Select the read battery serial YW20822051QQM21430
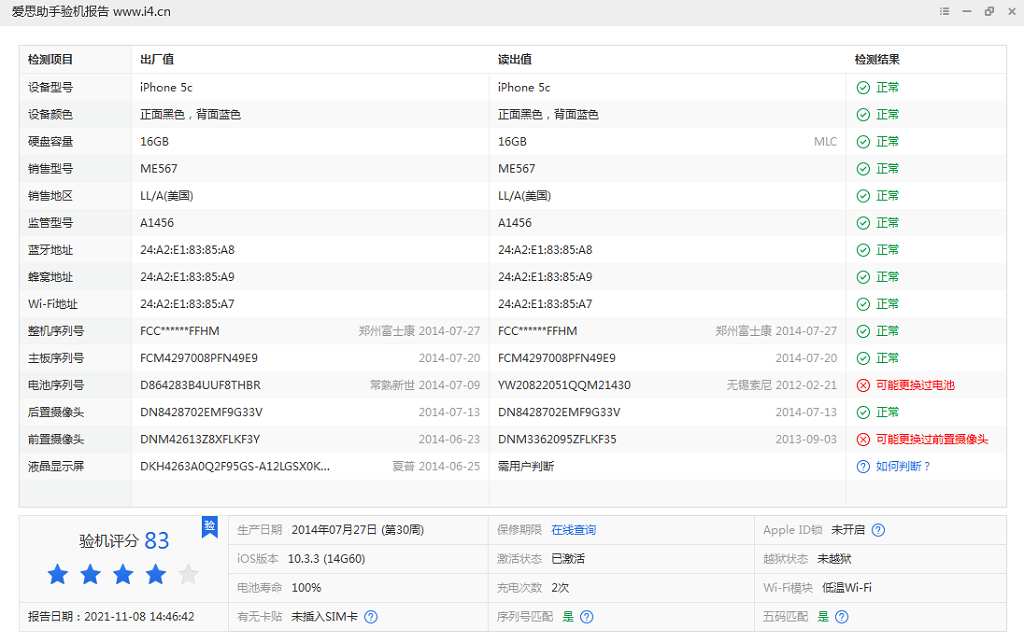 [564, 385]
